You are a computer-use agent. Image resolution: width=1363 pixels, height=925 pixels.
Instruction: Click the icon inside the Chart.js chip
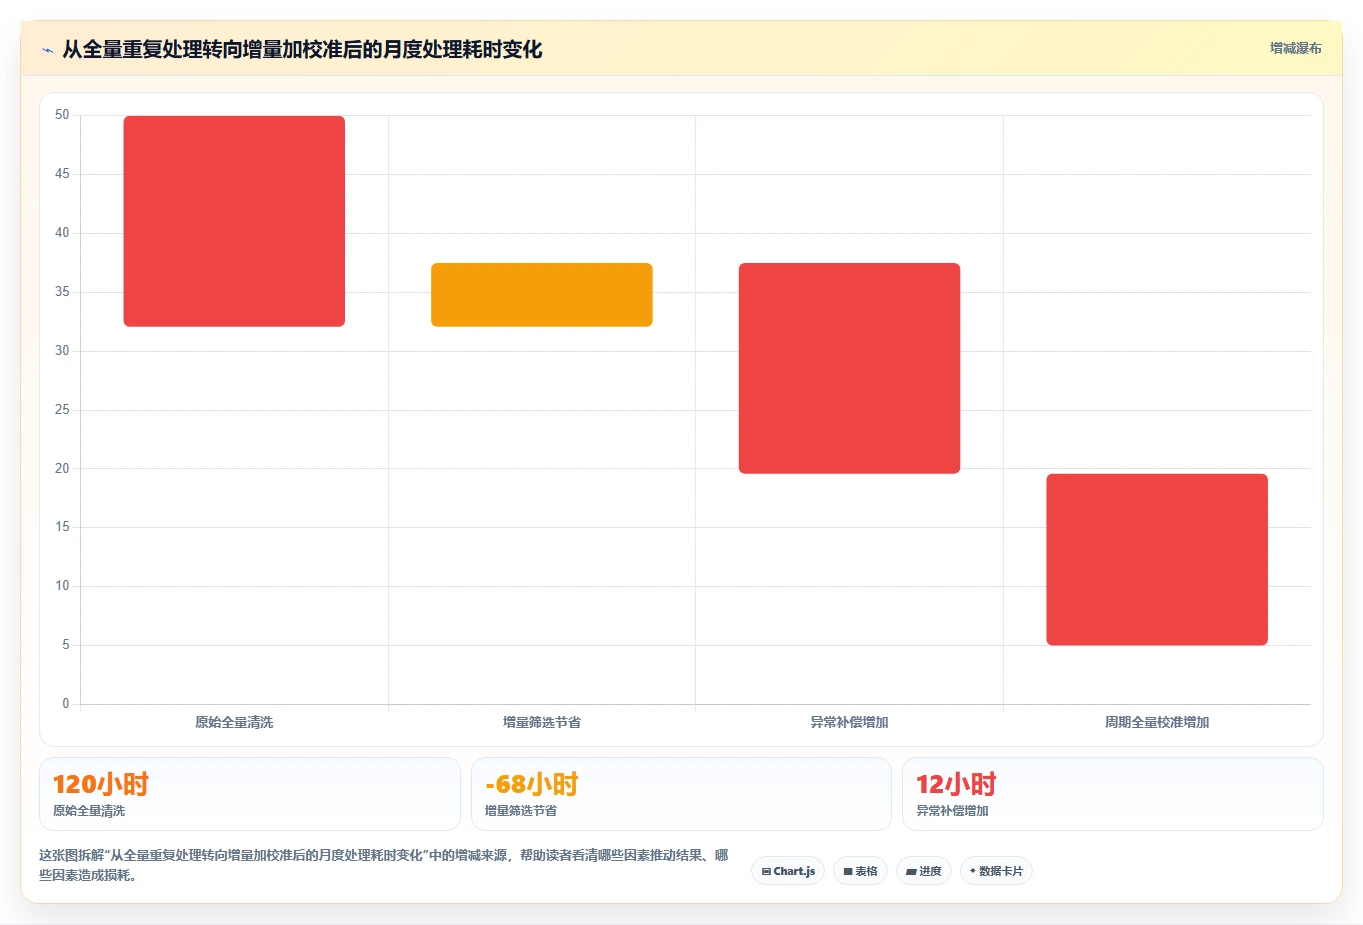766,872
